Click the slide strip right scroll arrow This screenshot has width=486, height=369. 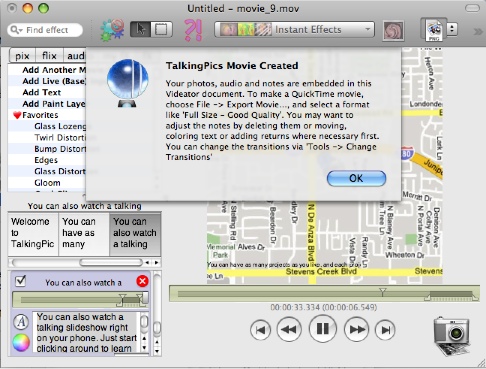[x=156, y=263]
